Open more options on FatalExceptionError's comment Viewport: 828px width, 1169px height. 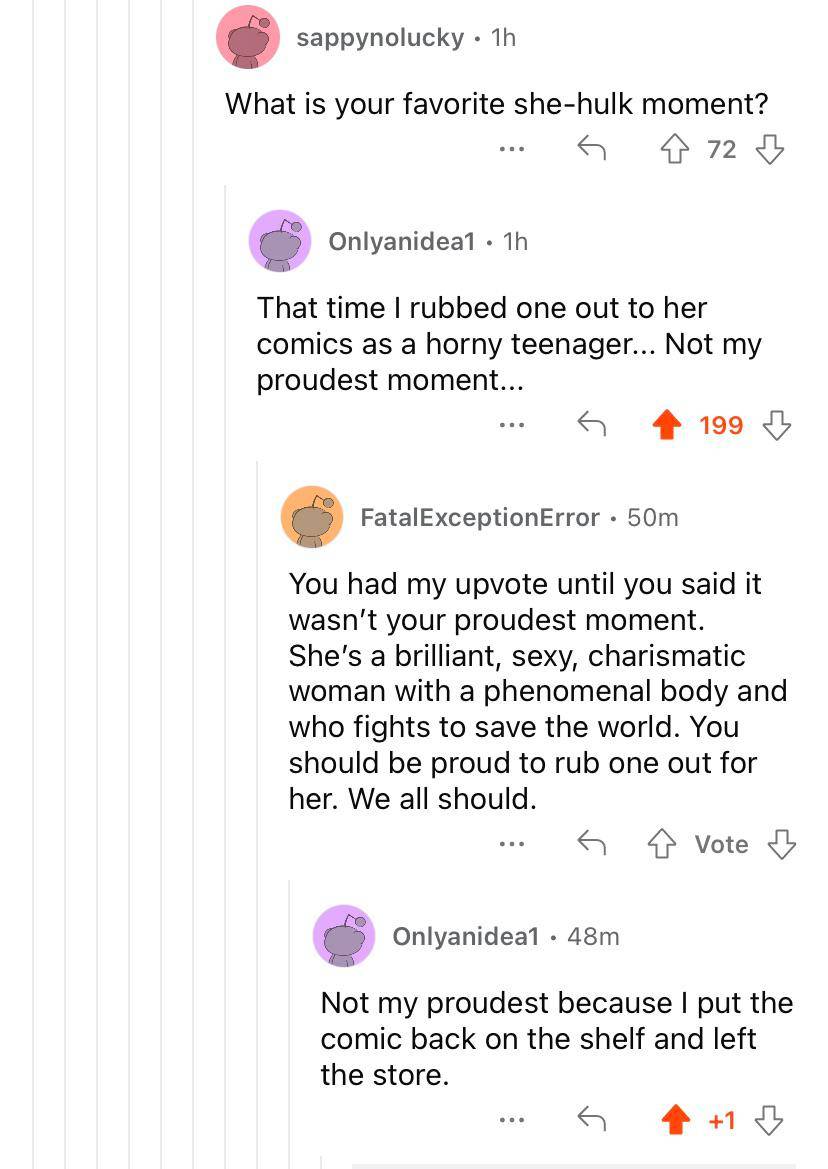(x=512, y=845)
